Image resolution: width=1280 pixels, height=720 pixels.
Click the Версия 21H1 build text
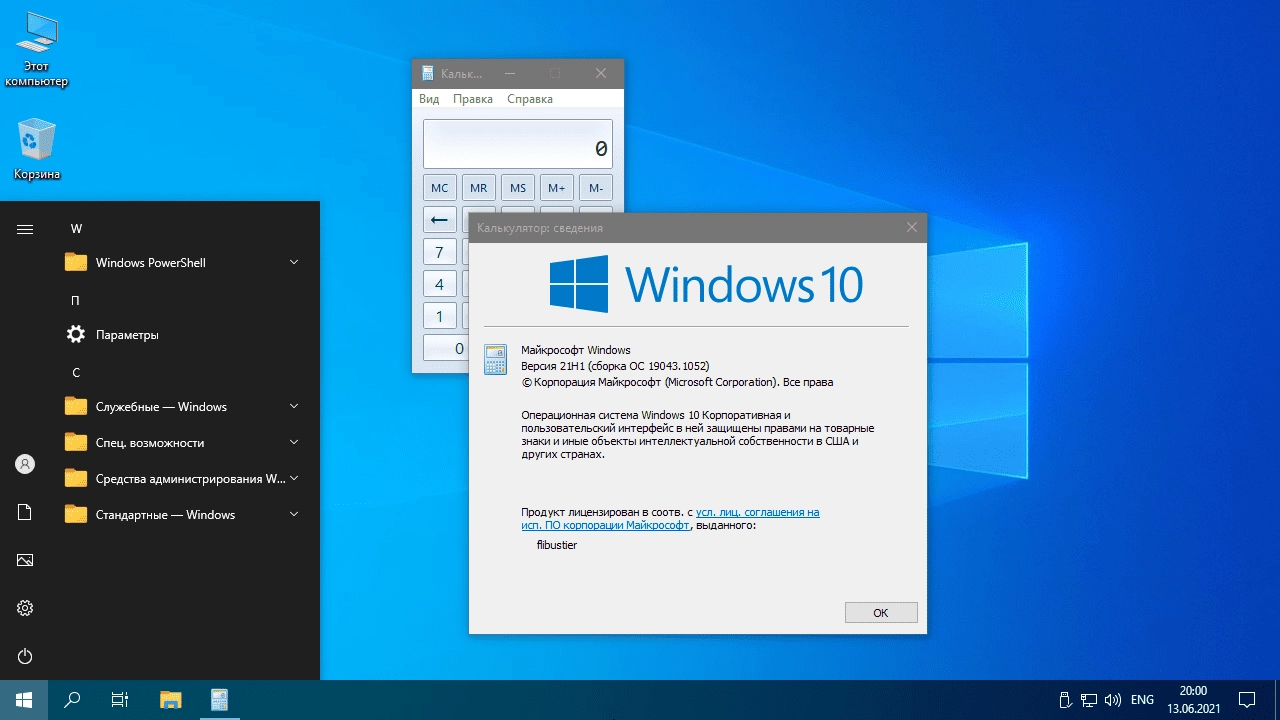click(x=615, y=366)
